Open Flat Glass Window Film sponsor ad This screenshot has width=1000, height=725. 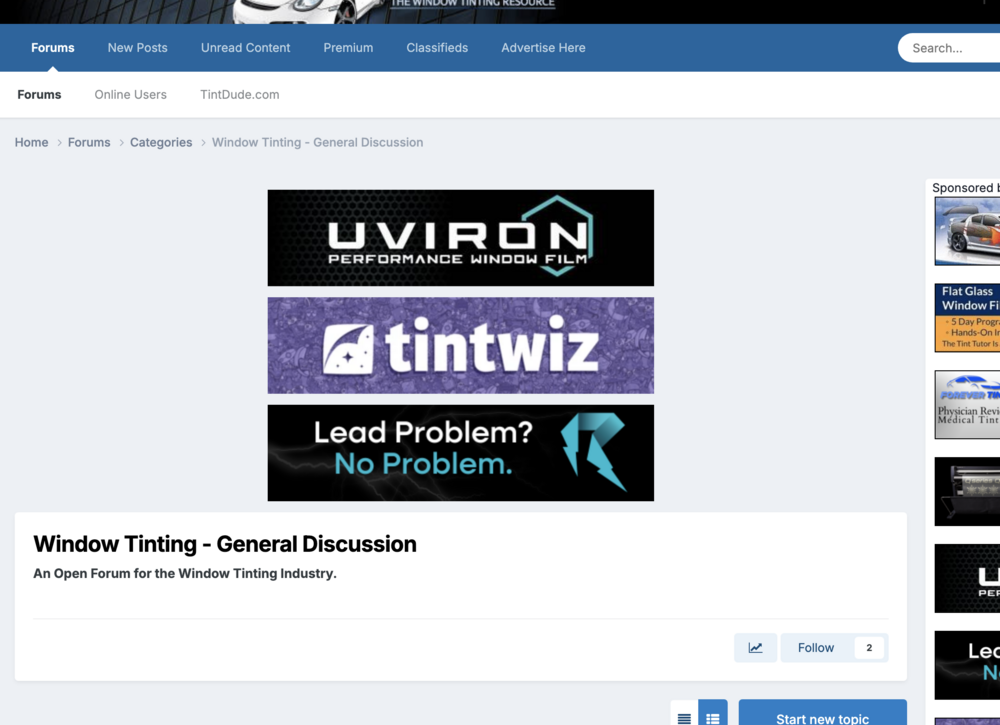coord(967,318)
